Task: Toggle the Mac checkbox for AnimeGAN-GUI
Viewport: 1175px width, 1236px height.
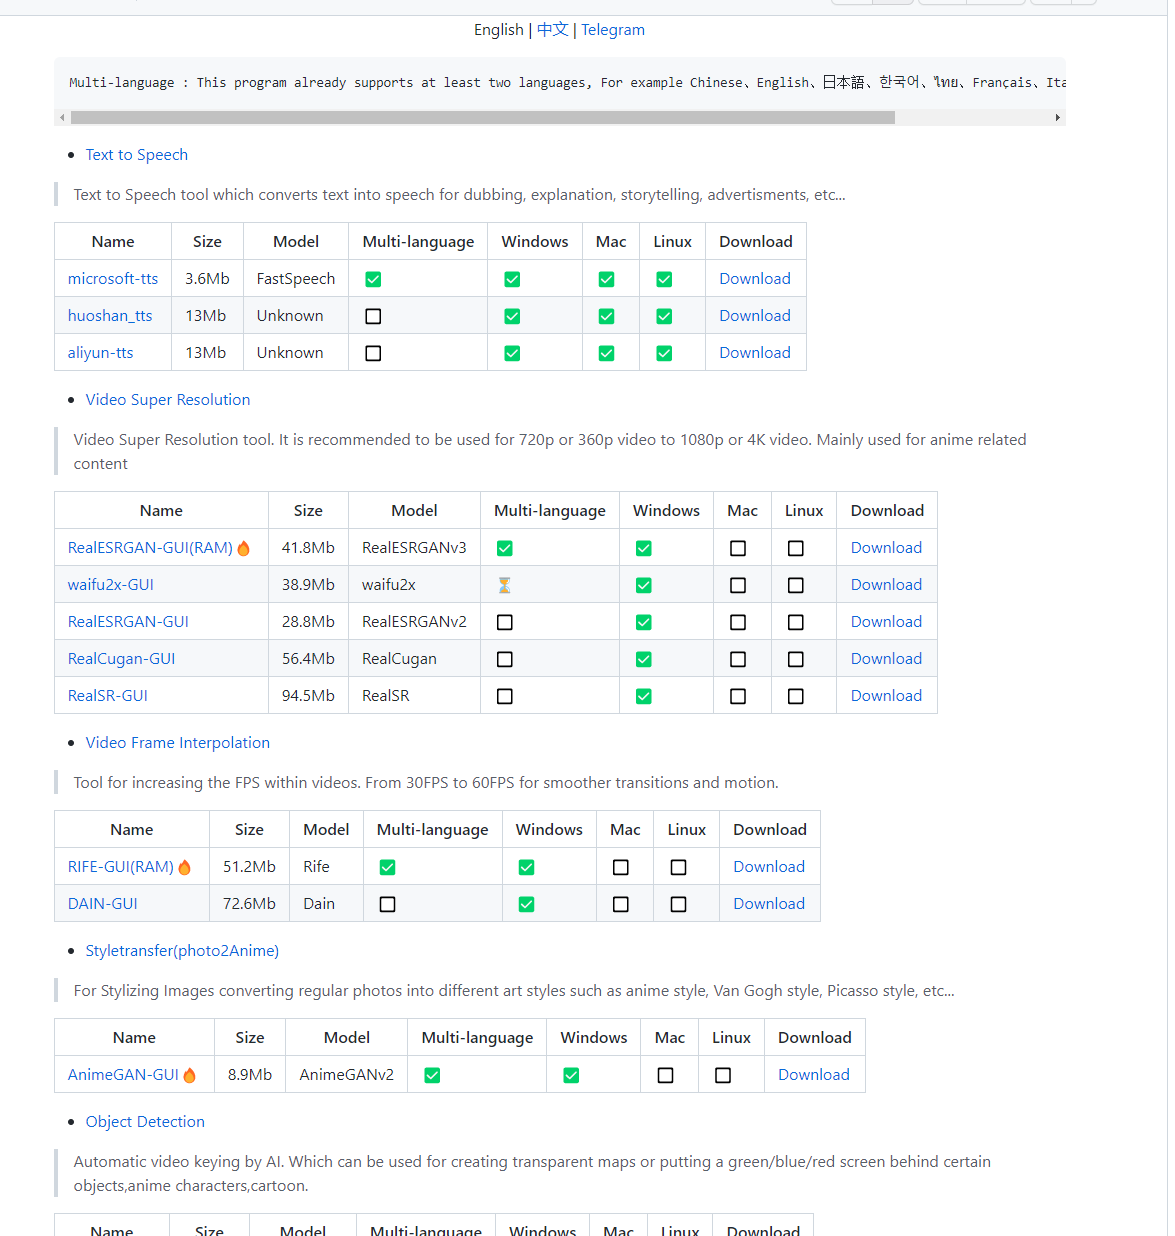Action: tap(665, 1075)
